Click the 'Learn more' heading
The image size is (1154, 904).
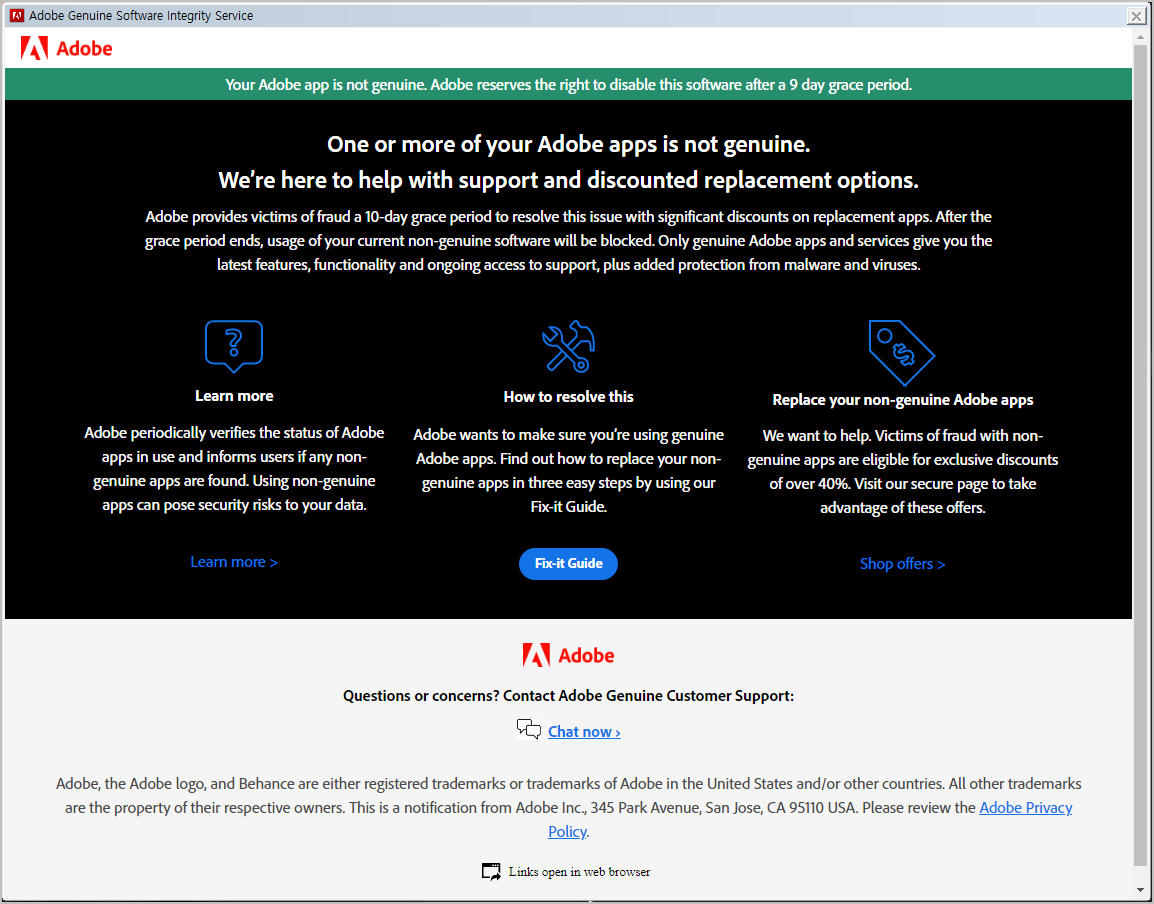234,396
